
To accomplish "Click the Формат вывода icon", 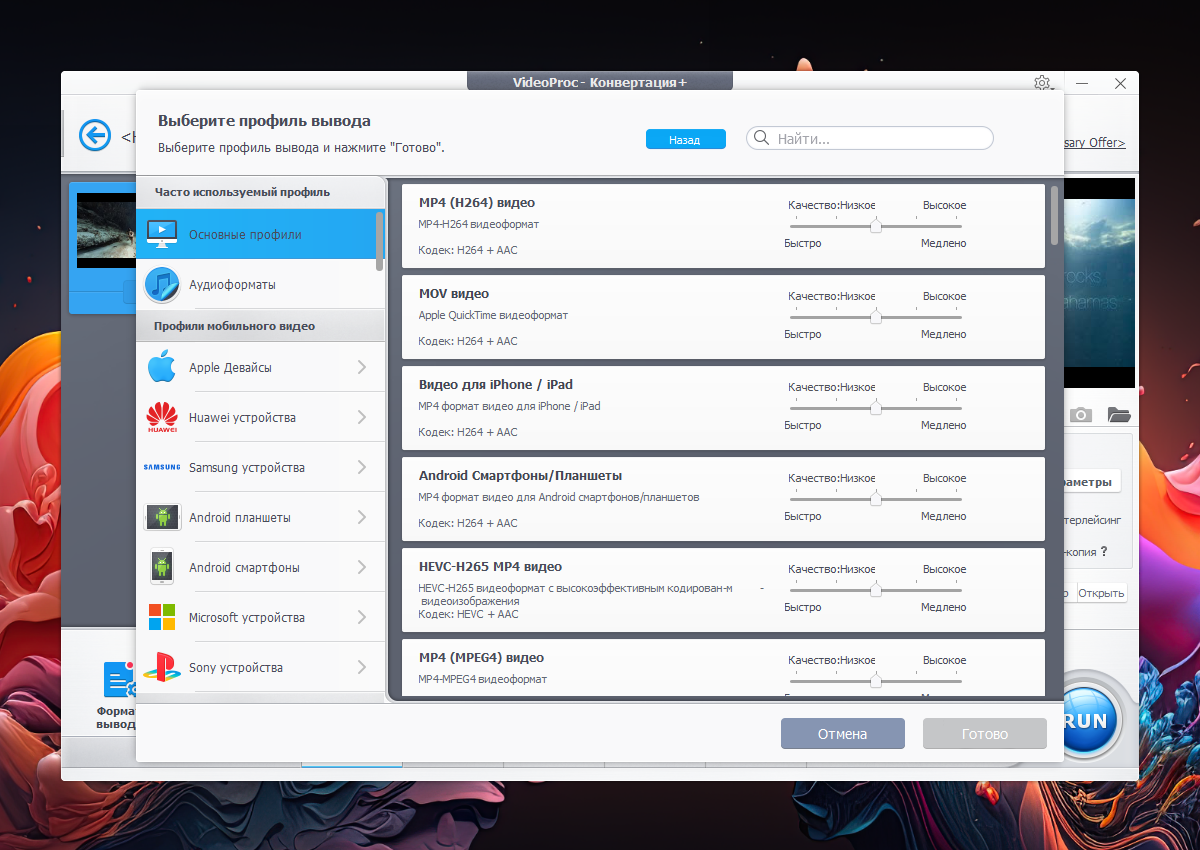I will [x=118, y=680].
